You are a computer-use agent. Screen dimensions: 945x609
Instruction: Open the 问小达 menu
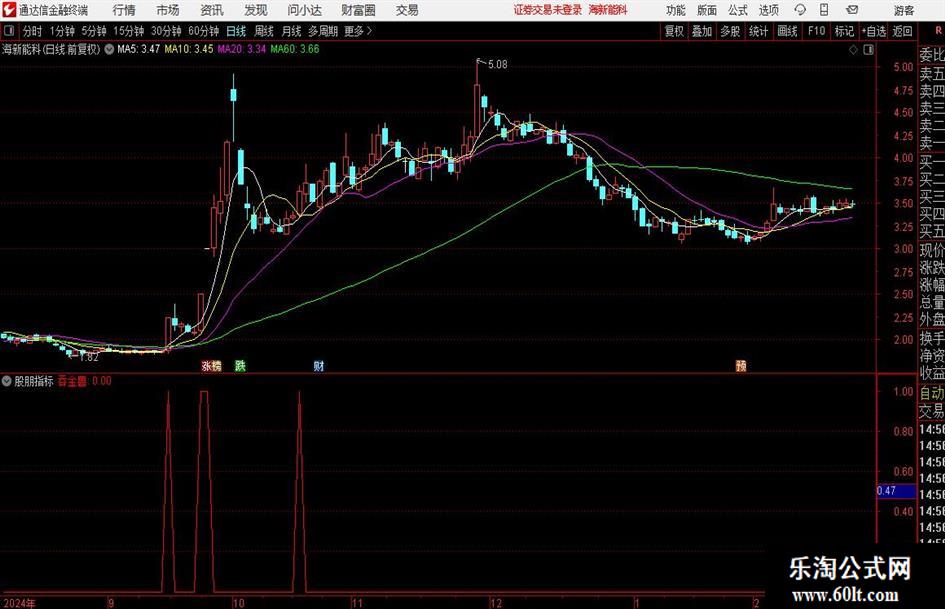point(304,10)
